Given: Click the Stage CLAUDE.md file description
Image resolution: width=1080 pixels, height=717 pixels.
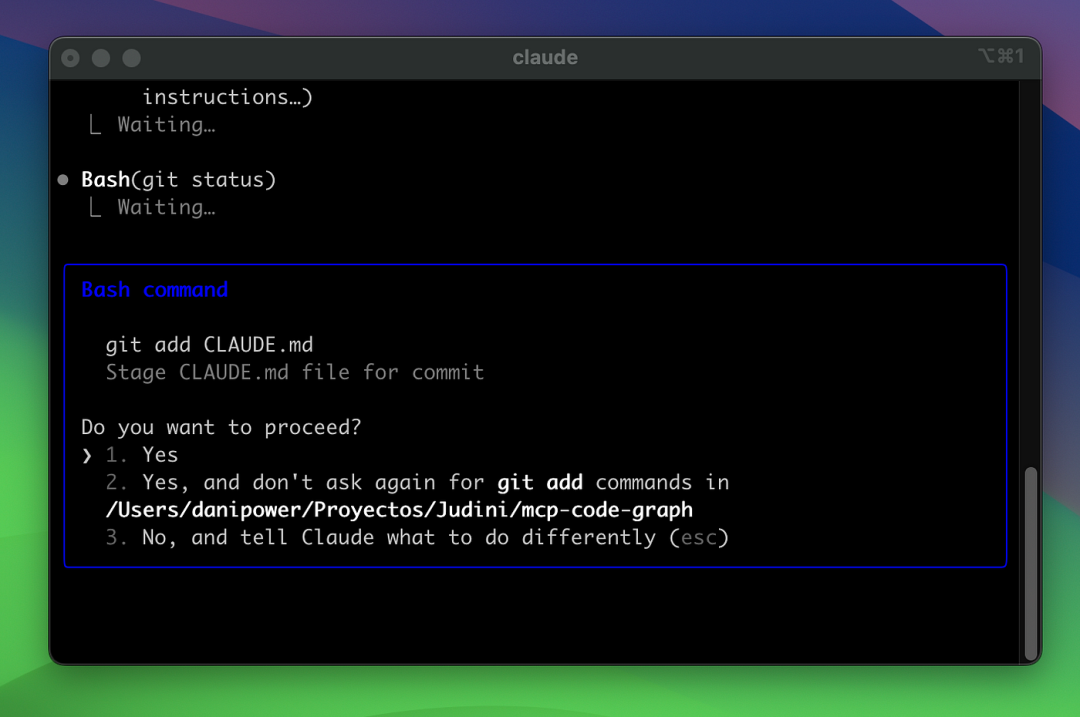Looking at the screenshot, I should pos(295,373).
